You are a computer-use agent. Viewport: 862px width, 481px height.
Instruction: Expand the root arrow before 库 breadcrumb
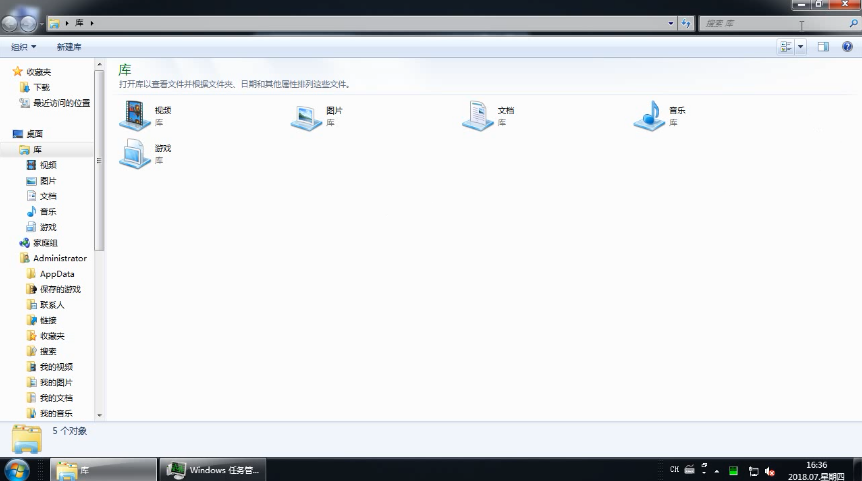[67, 23]
